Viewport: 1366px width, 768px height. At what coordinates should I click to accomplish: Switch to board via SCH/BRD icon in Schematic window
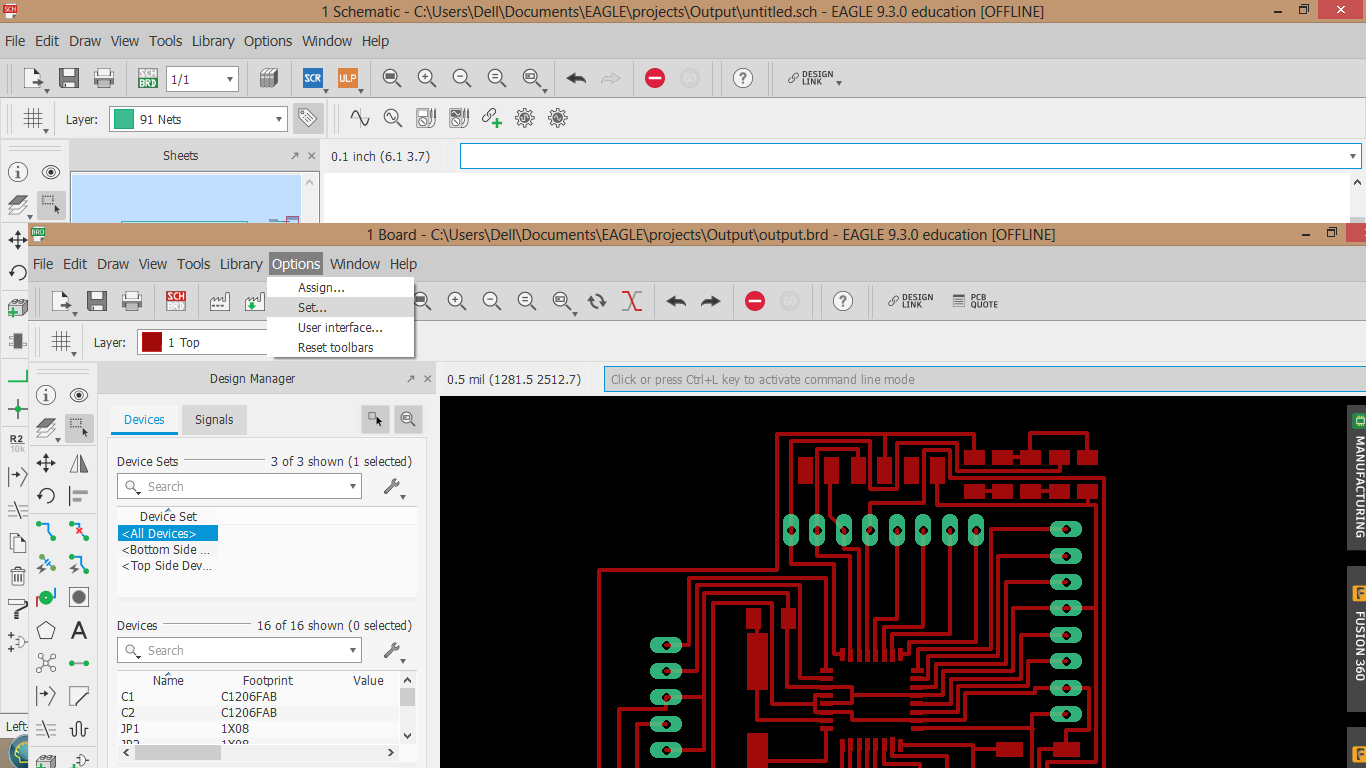147,78
